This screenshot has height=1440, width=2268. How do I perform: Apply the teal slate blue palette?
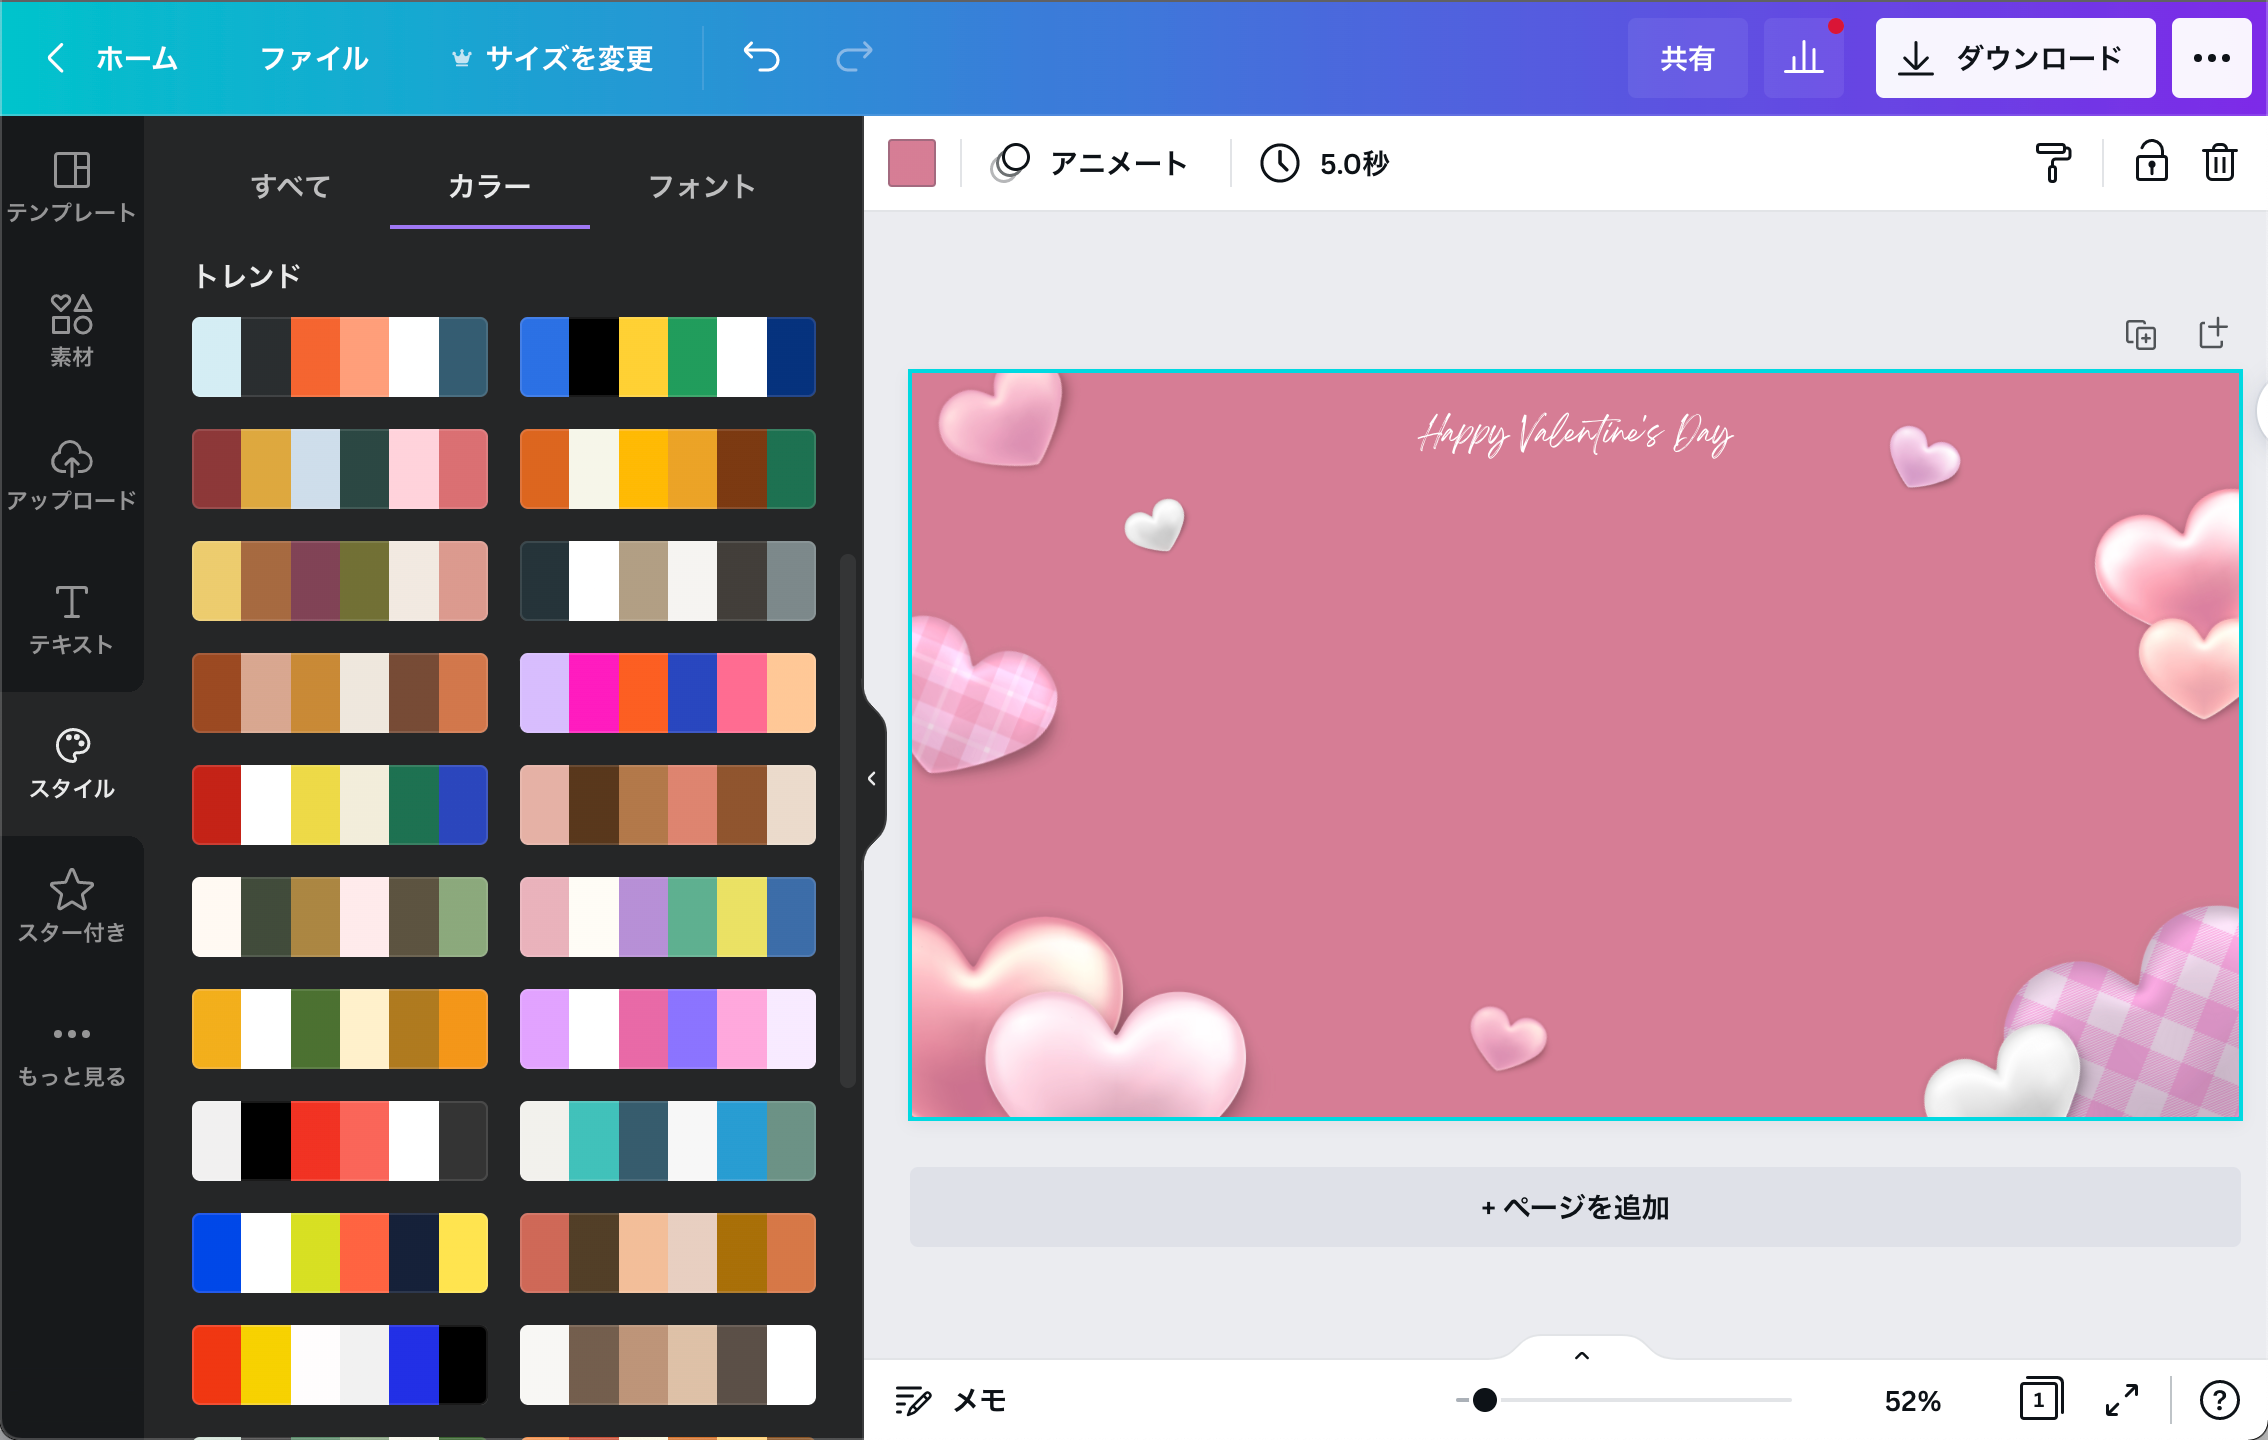(668, 1141)
